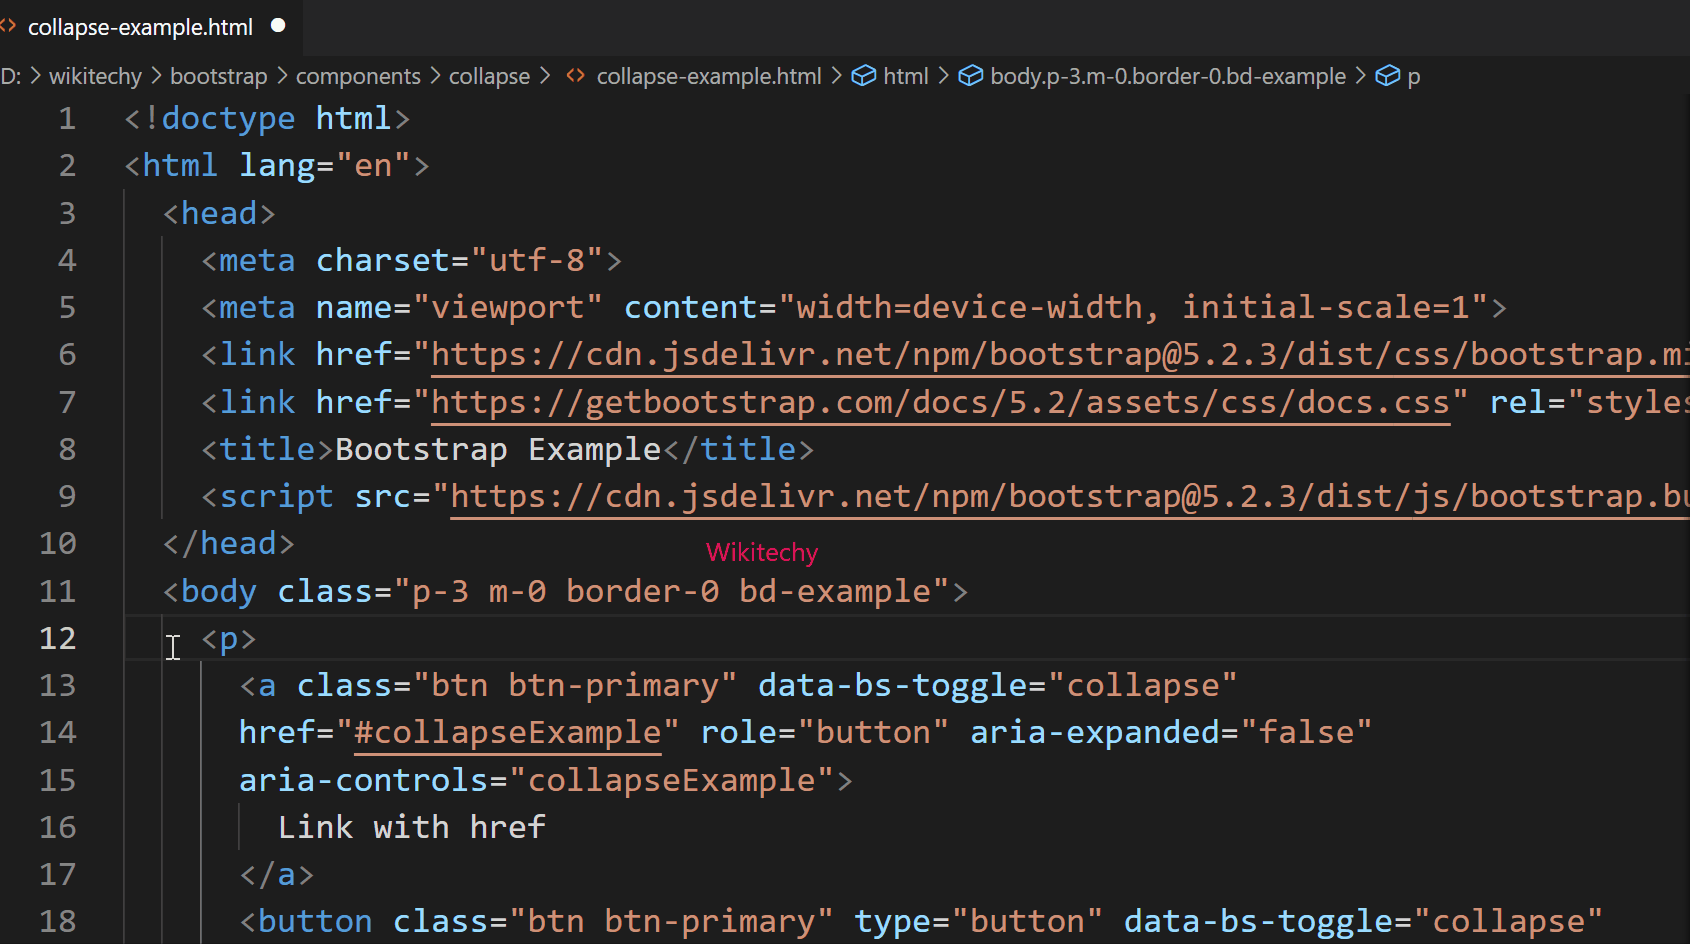Select wikitechy in the breadcrumb path

click(95, 75)
